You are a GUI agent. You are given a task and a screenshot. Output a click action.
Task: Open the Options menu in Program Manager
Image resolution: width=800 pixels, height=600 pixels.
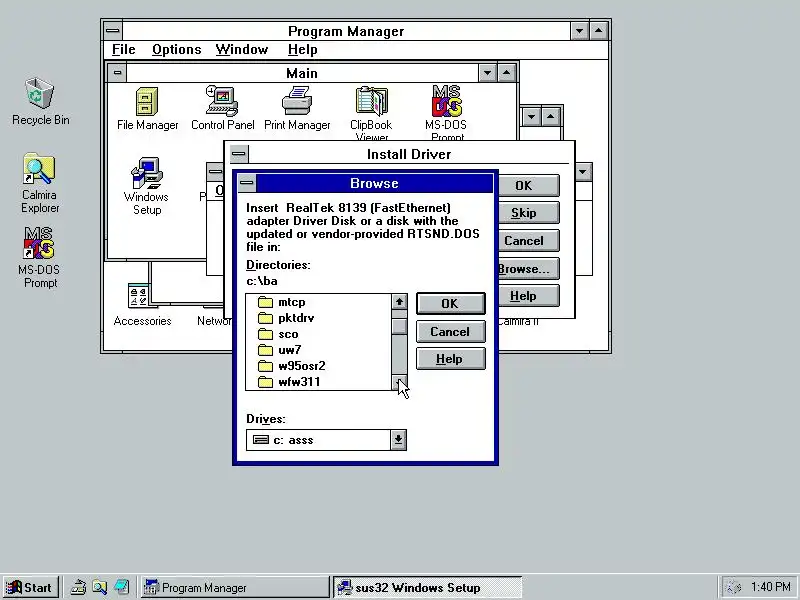177,49
